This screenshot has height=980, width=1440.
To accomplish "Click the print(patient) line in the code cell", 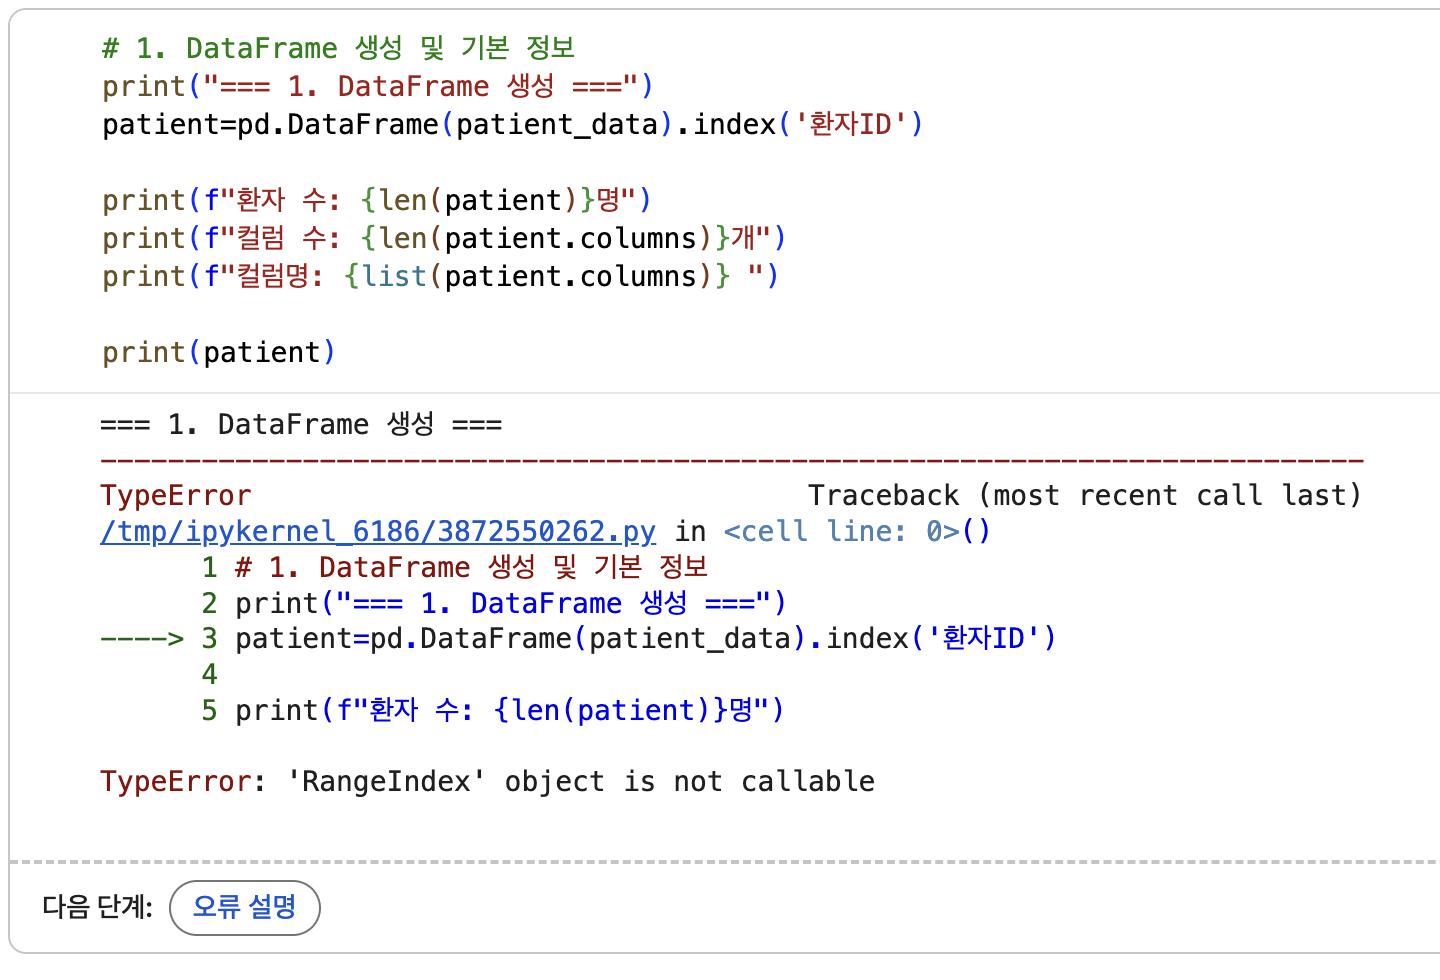I will tap(219, 352).
